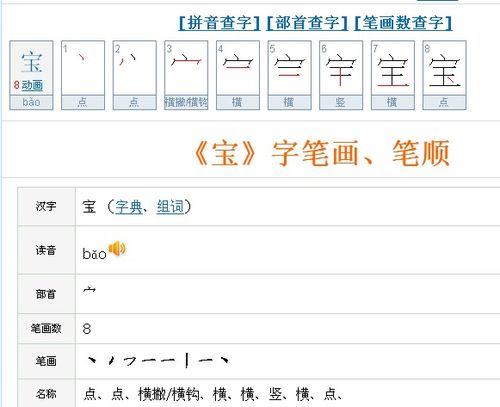
Task: Click the 笔画数 row label
Action: pyautogui.click(x=46, y=328)
